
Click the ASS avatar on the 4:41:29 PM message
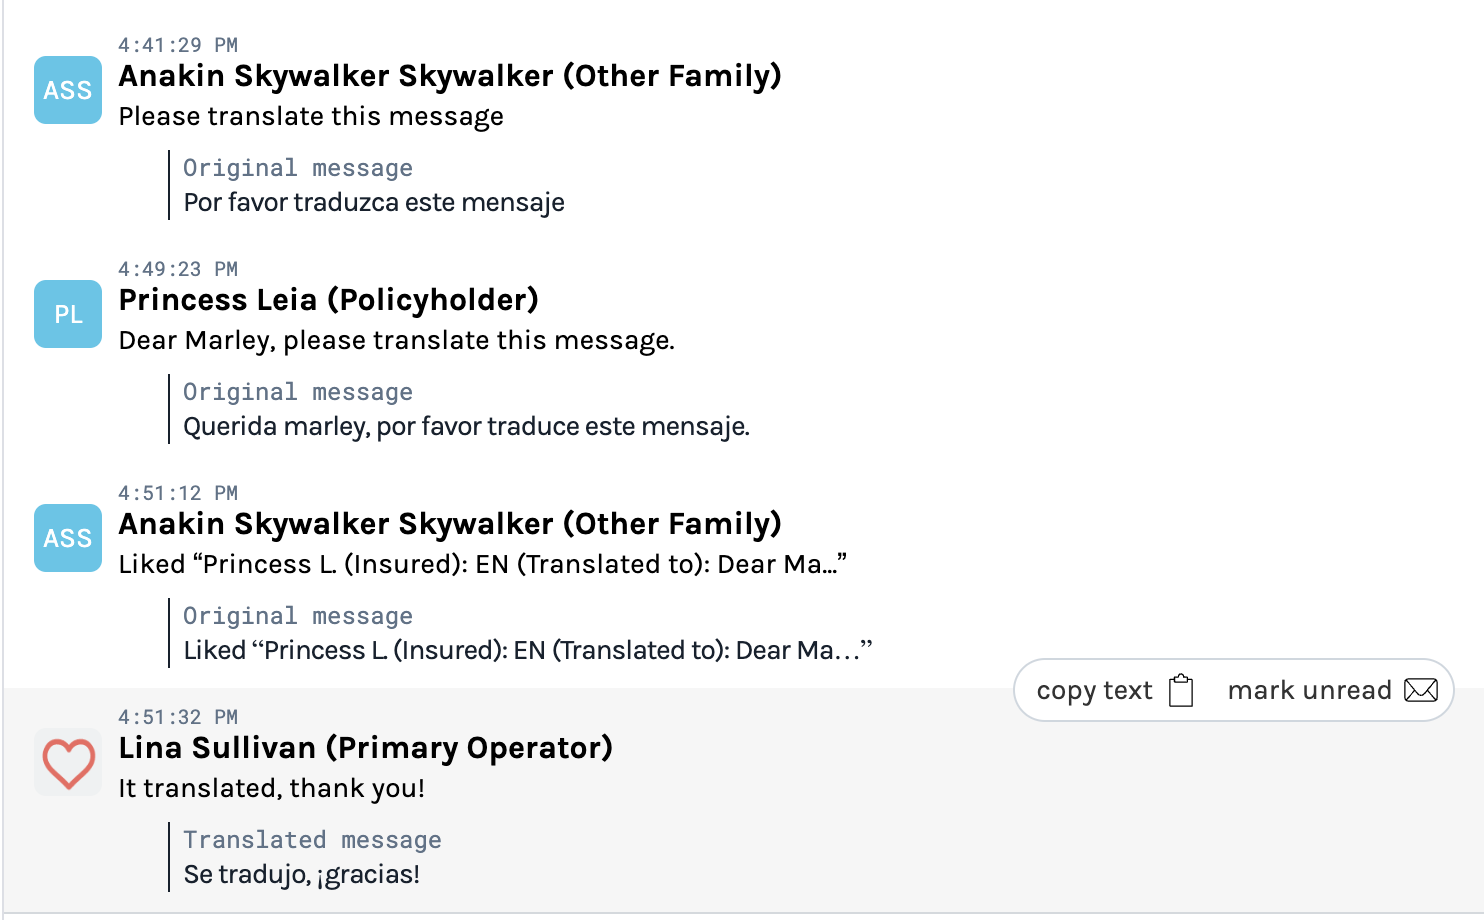68,90
